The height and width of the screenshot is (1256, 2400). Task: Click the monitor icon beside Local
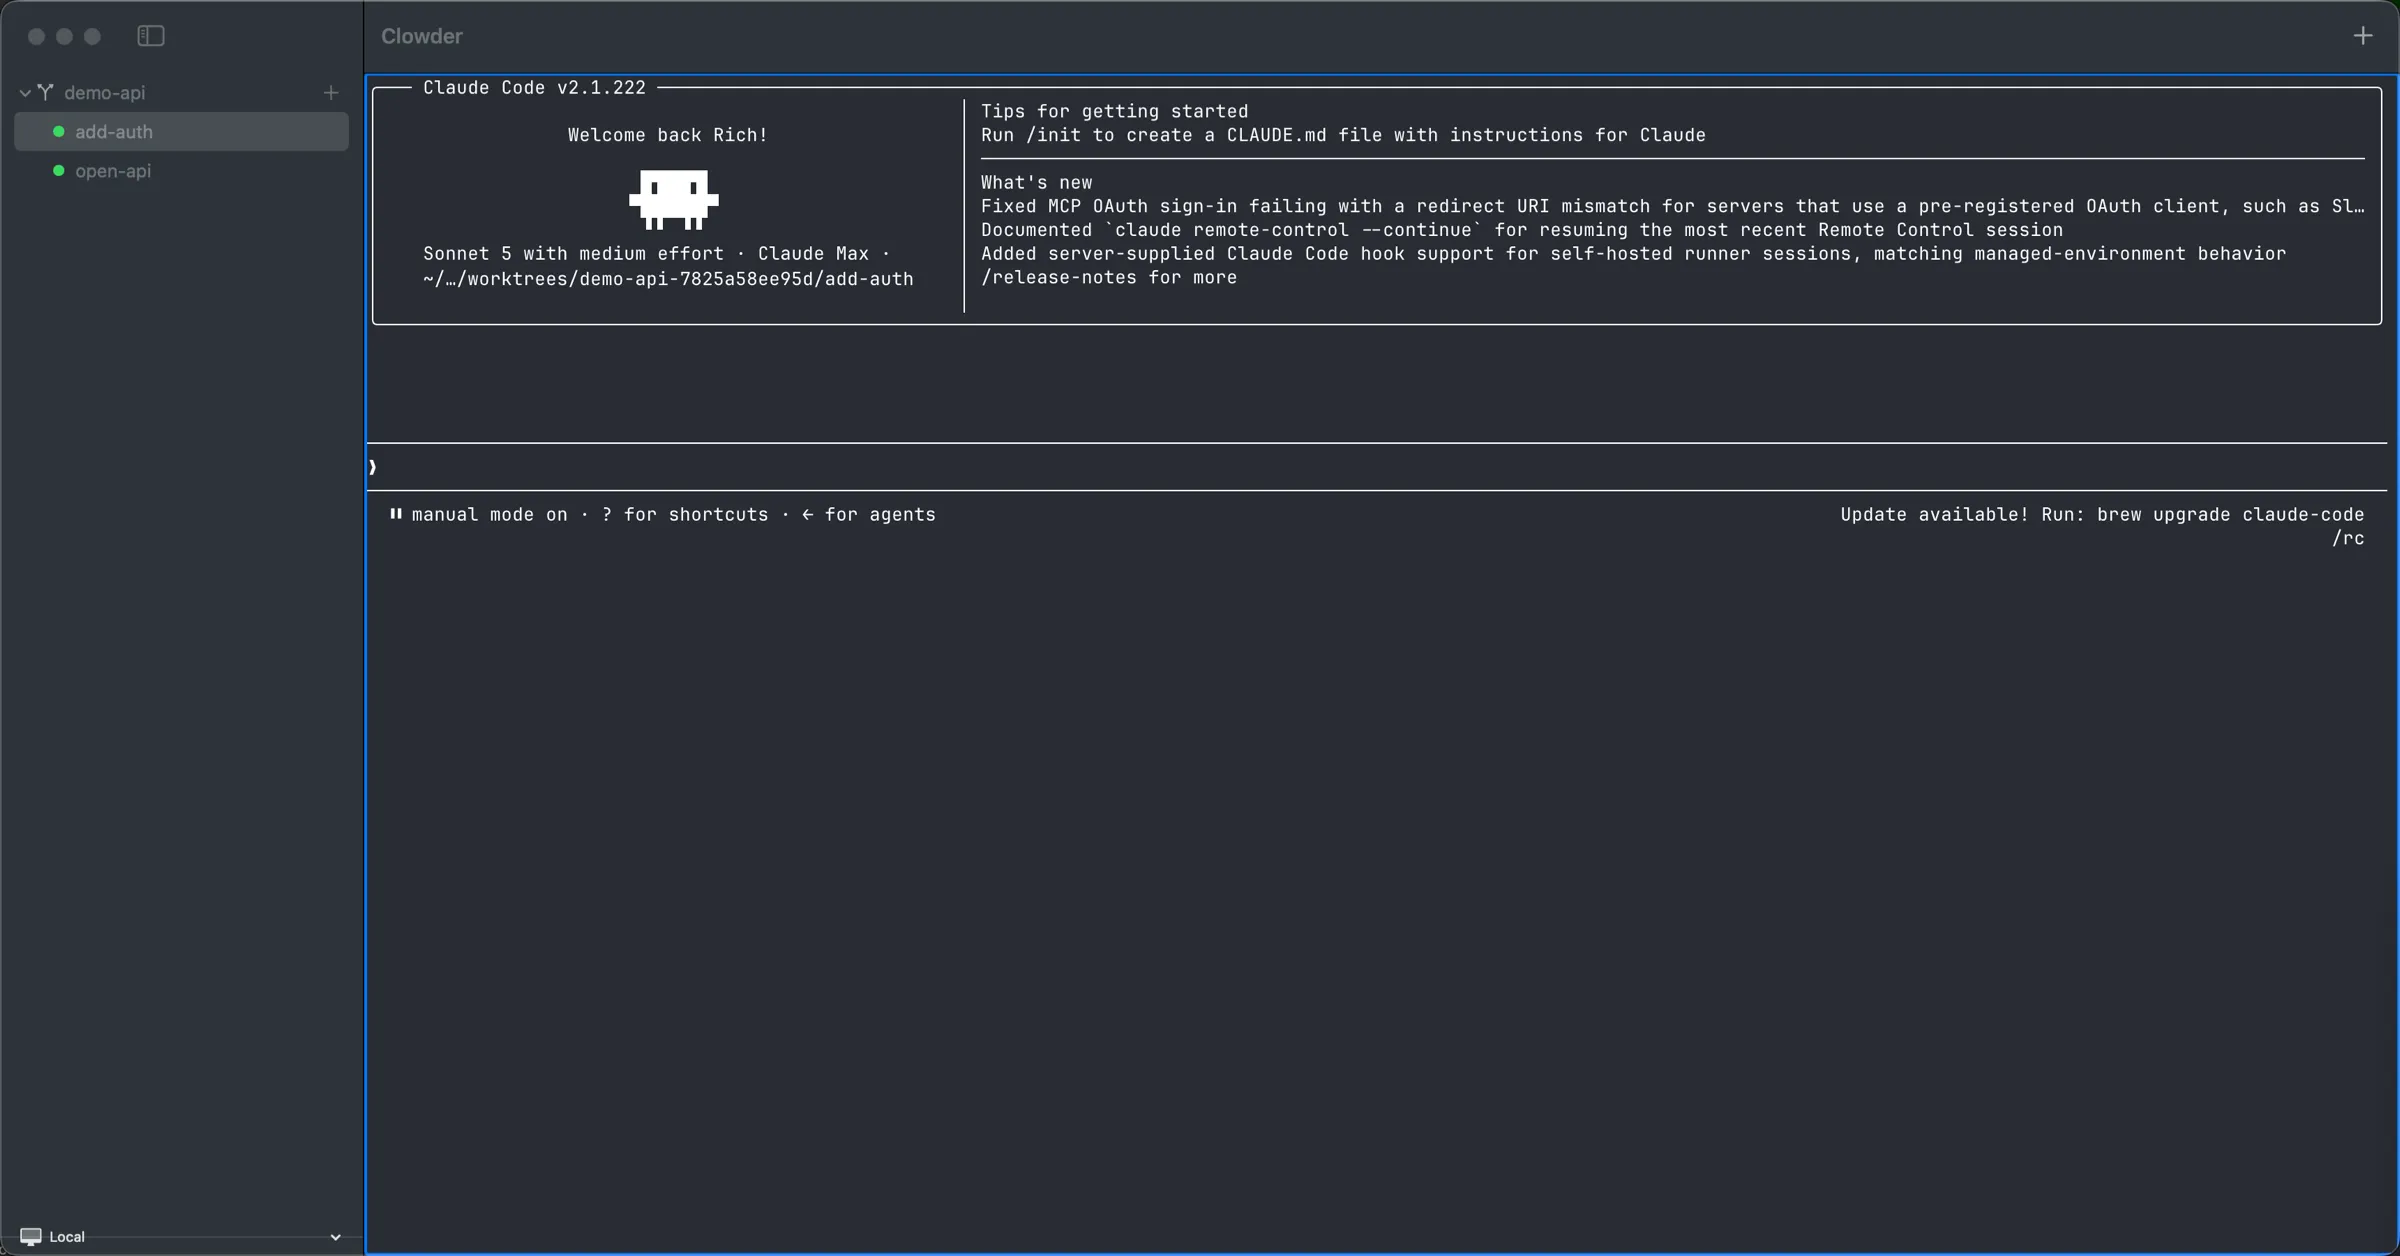tap(31, 1237)
